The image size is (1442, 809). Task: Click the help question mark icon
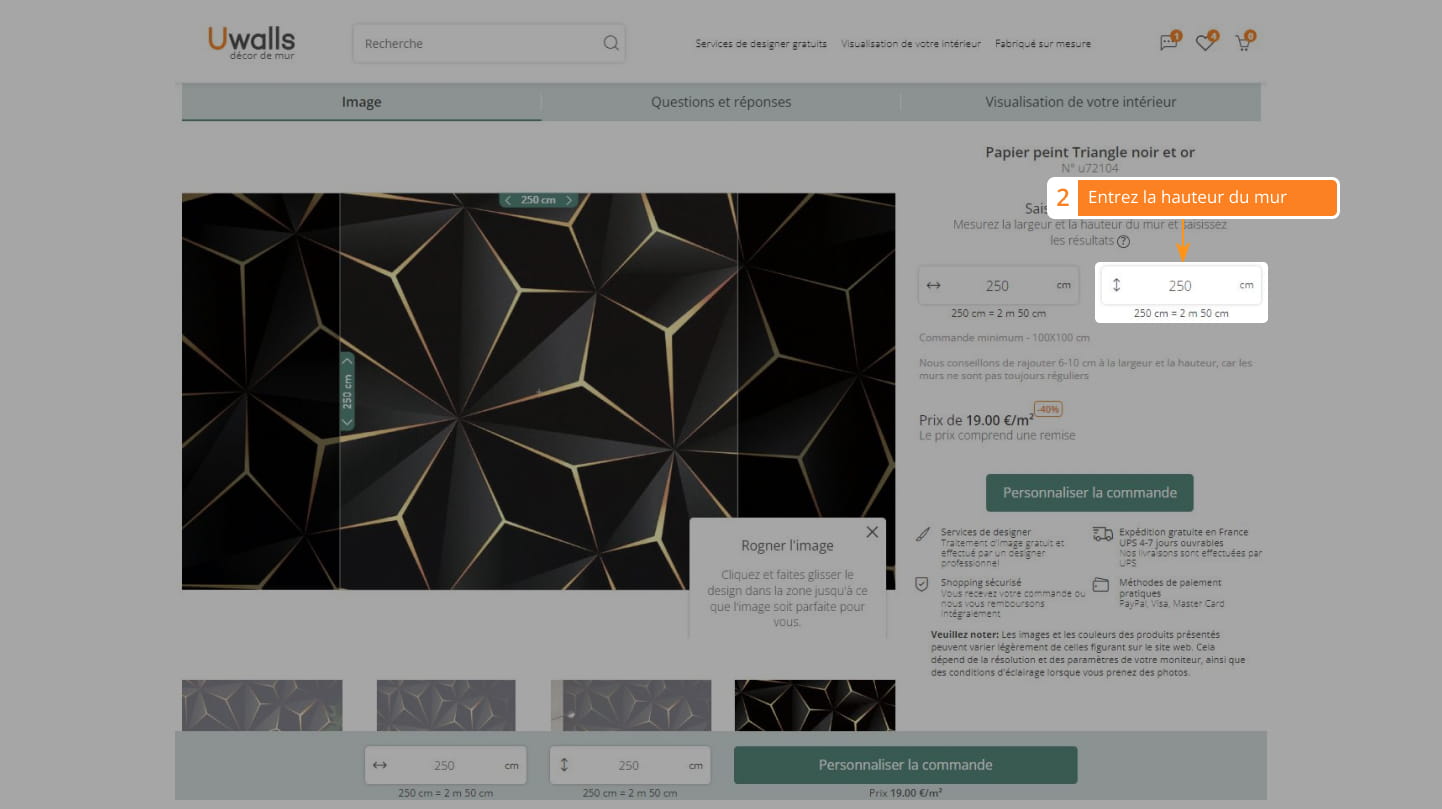tap(1124, 241)
